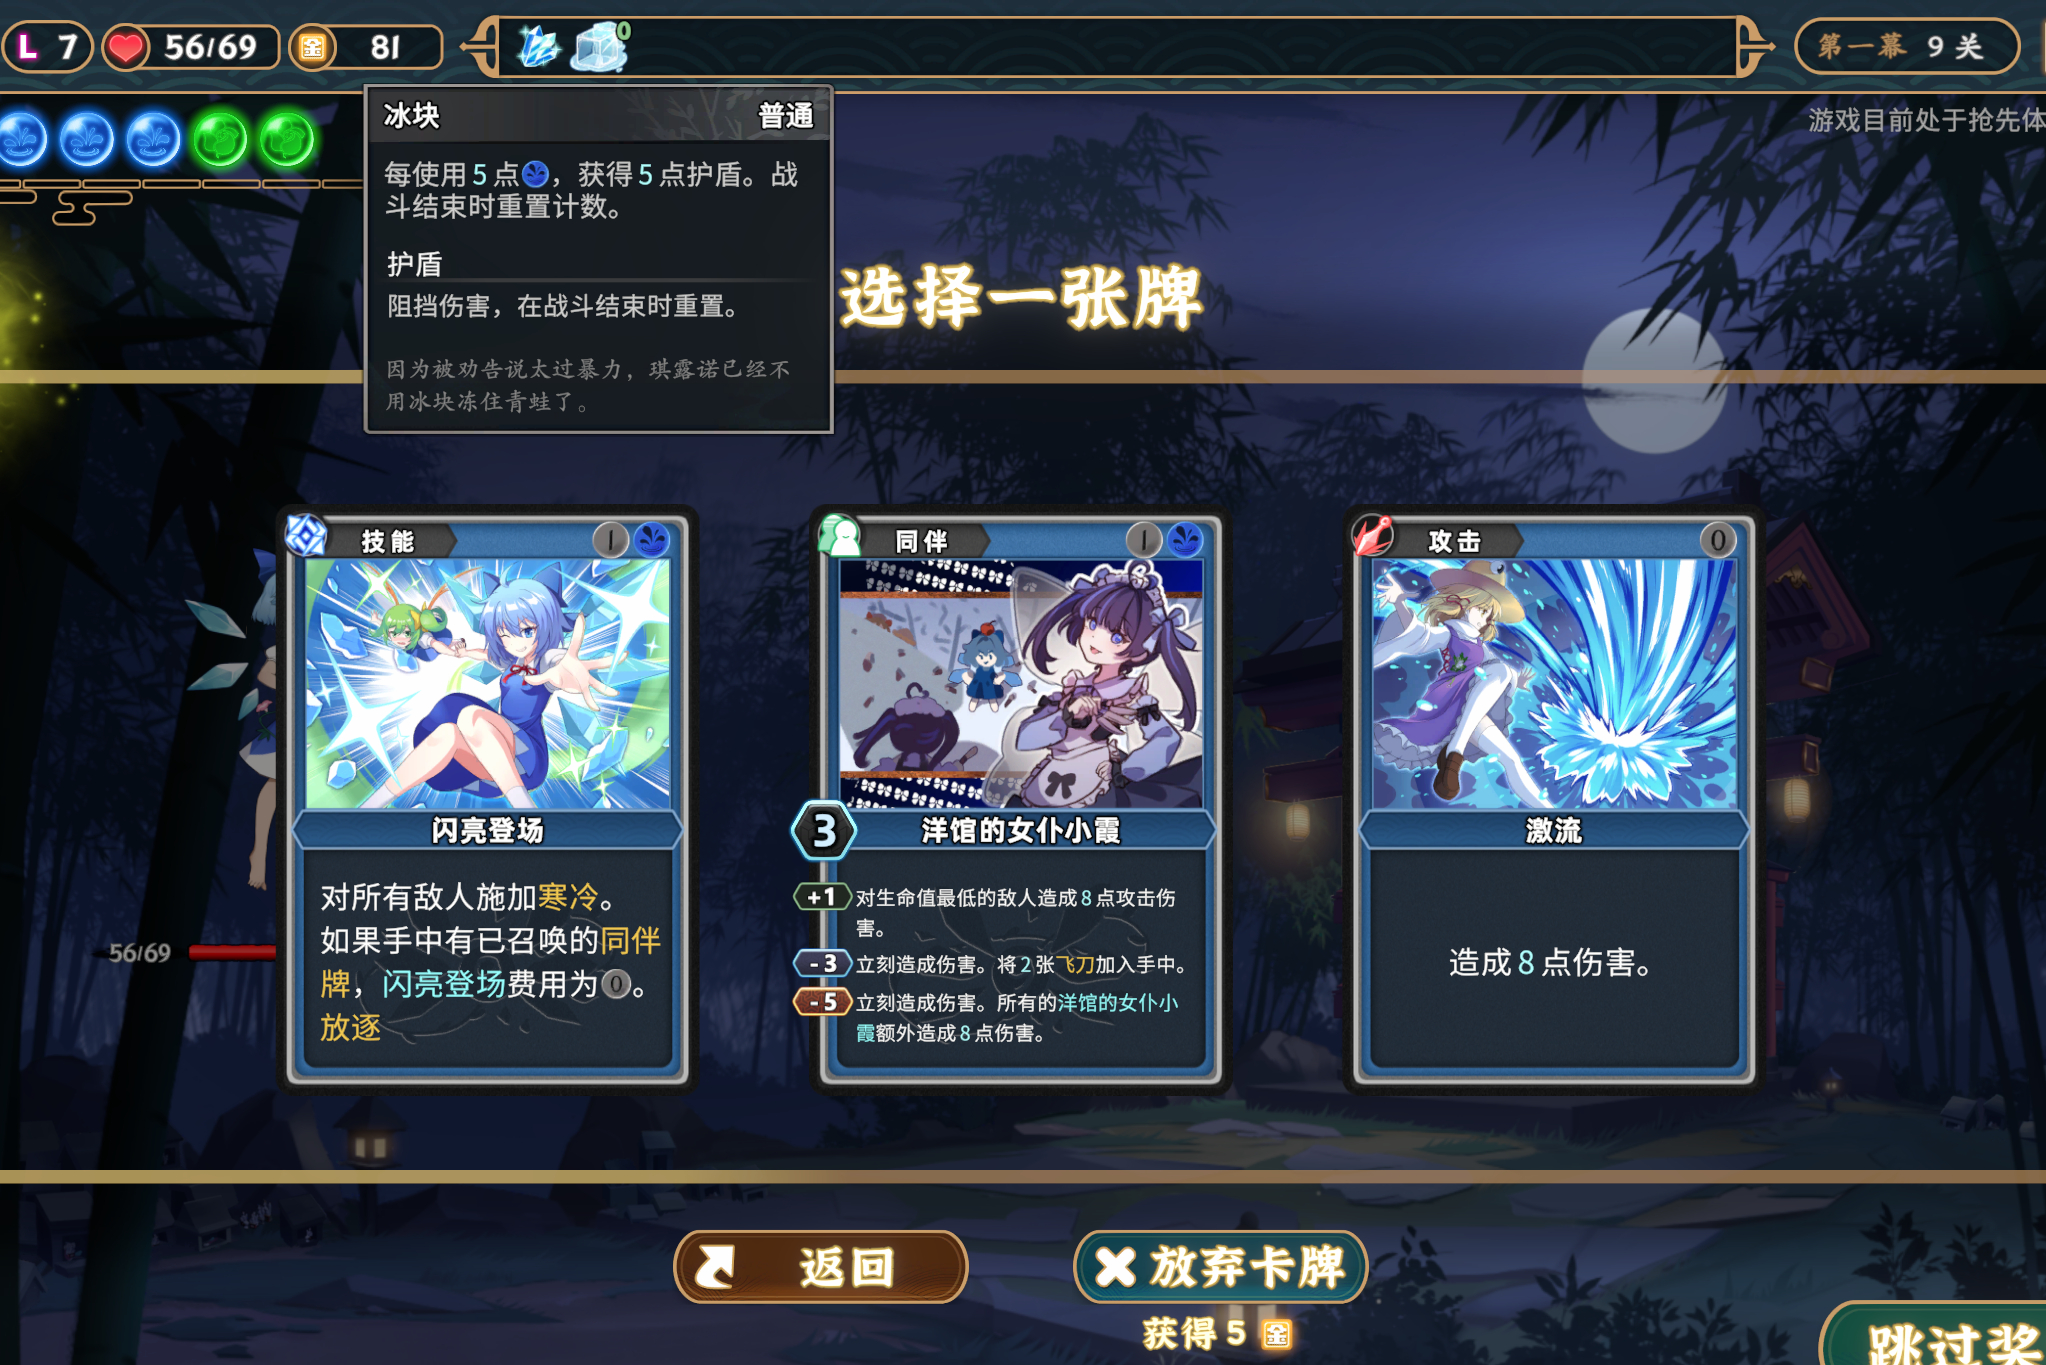Viewport: 2046px width, 1365px height.
Task: Click loyalty badge 3 on the companion card
Action: [x=823, y=830]
